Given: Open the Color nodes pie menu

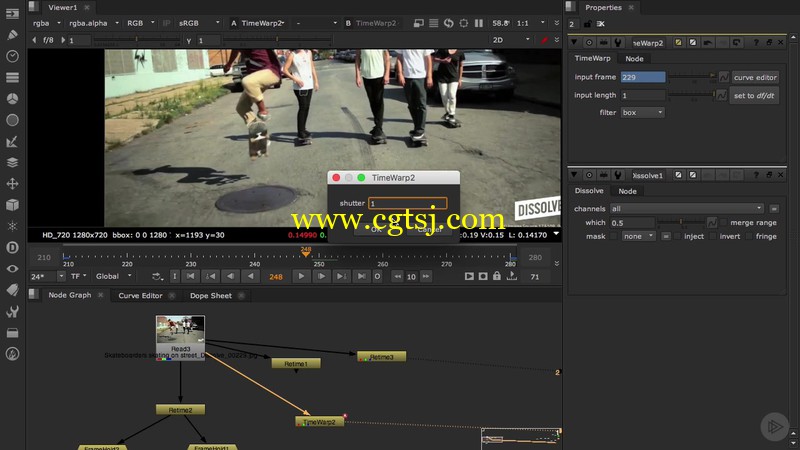Looking at the screenshot, I should tap(12, 98).
